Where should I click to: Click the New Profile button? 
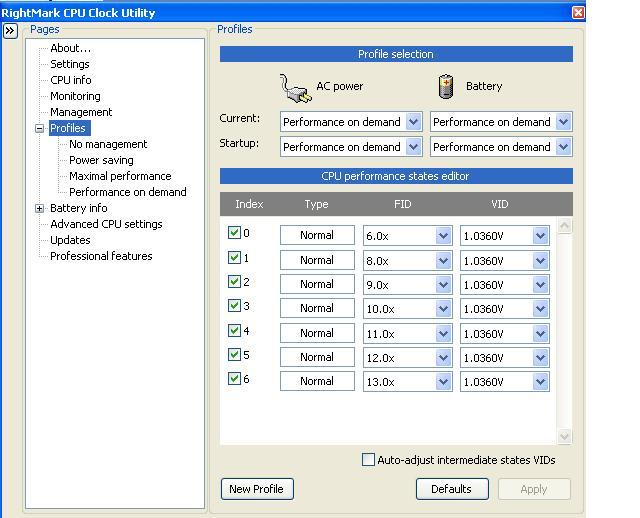coord(256,489)
